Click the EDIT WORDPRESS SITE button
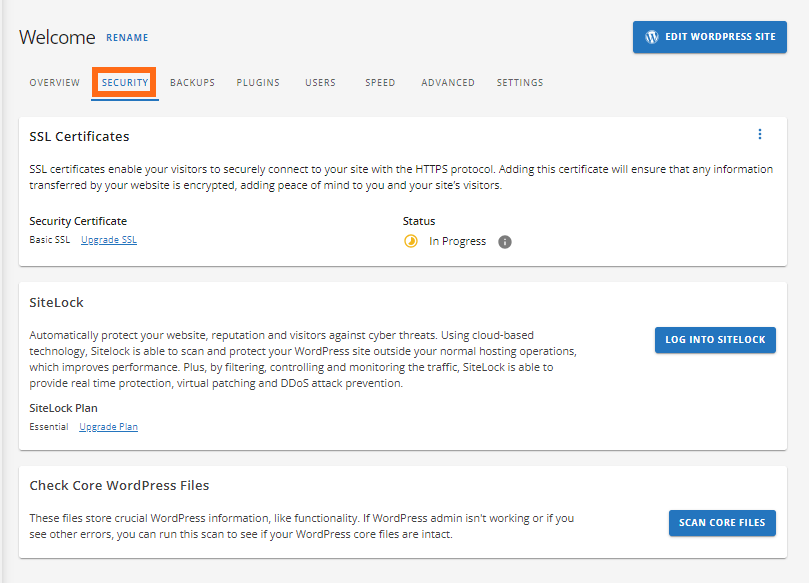 point(709,36)
